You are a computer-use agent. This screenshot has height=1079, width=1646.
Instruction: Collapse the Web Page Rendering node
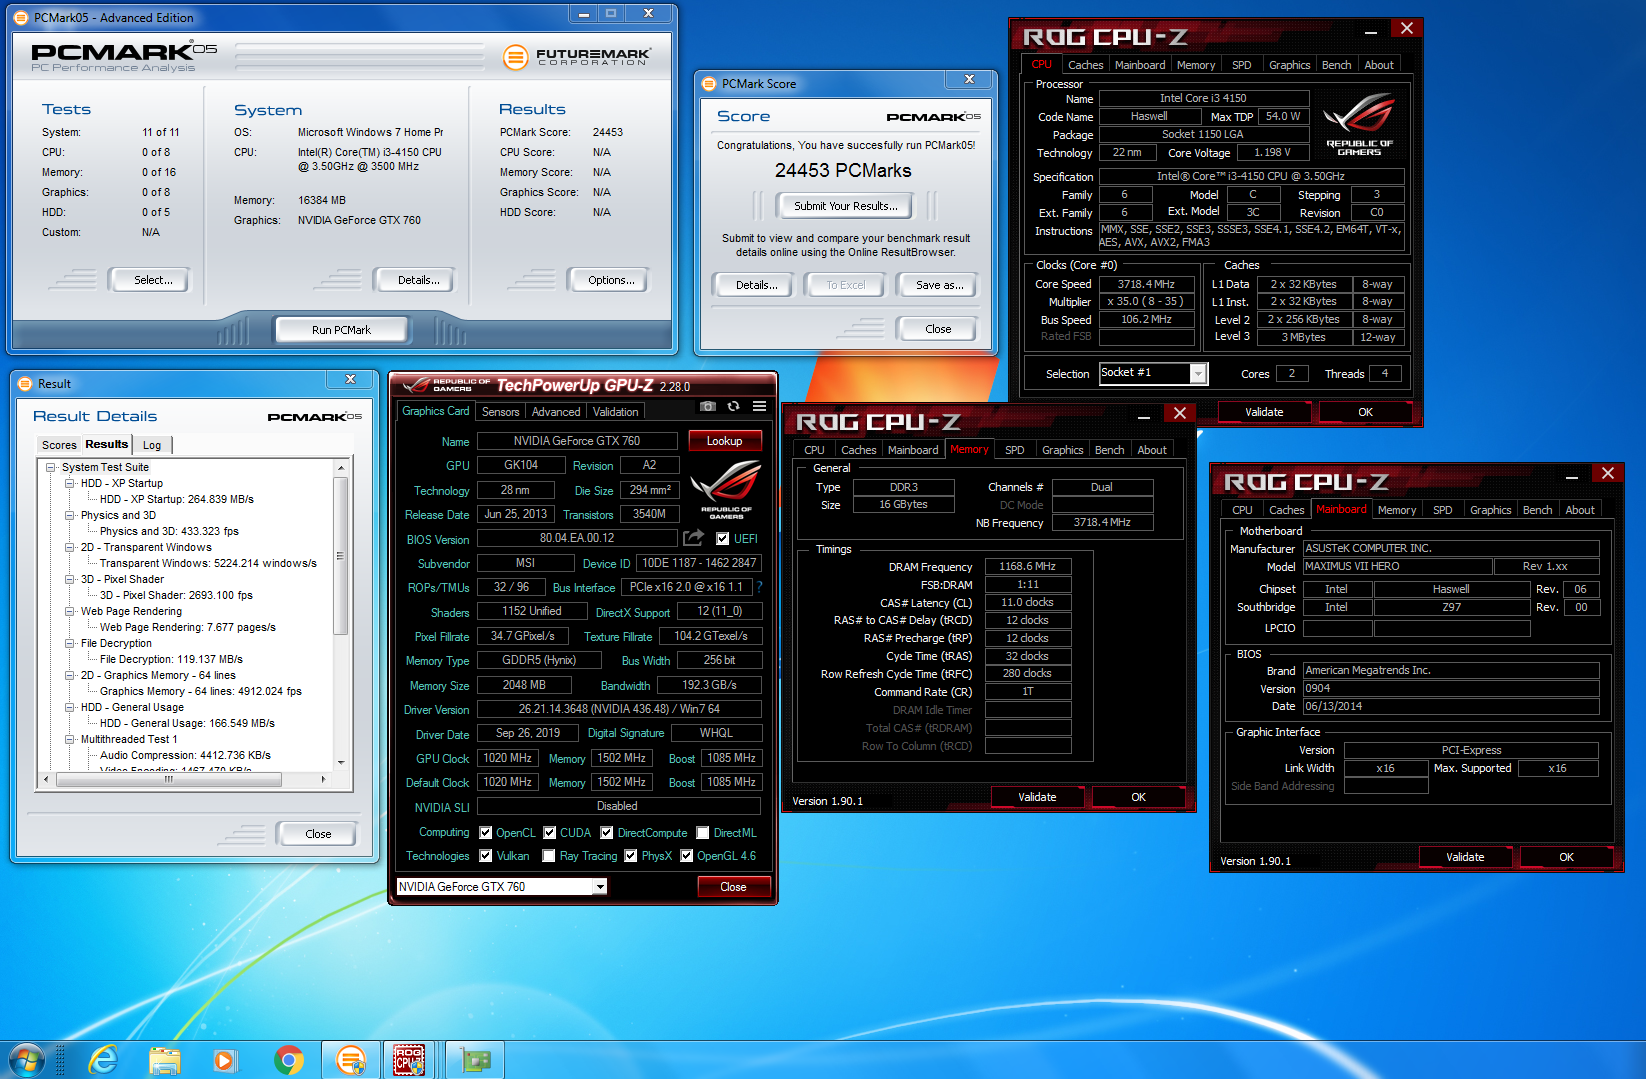tap(70, 611)
